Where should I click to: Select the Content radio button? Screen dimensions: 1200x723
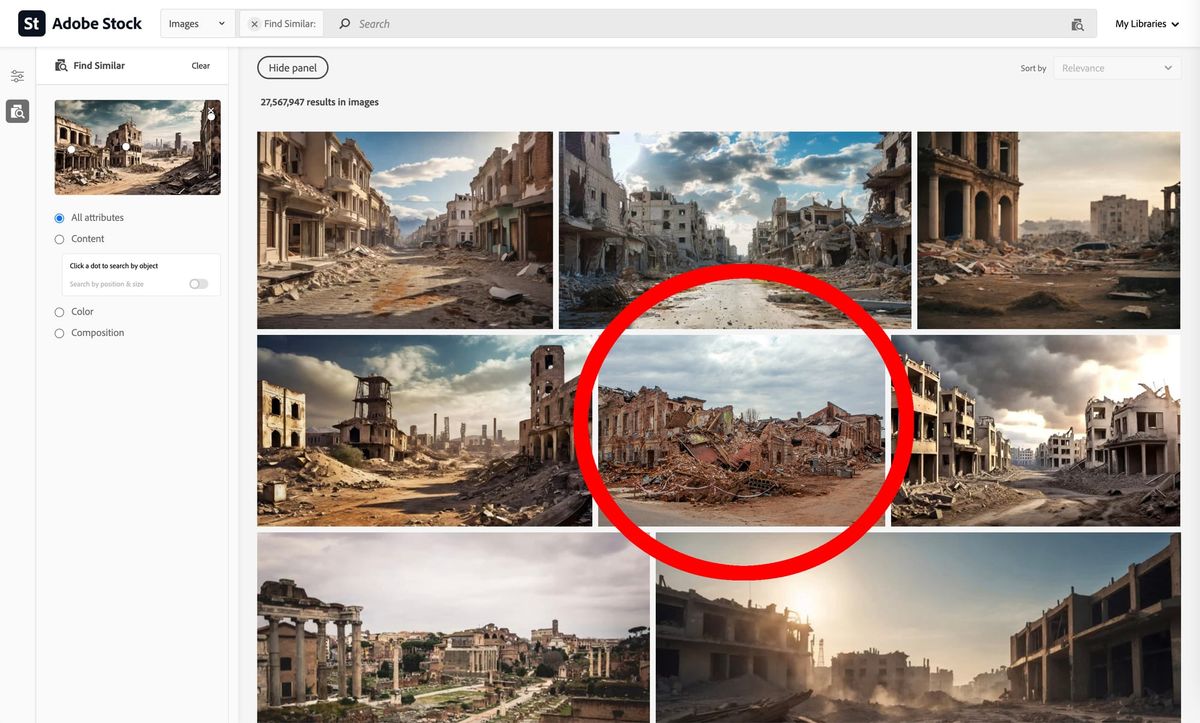click(x=58, y=239)
